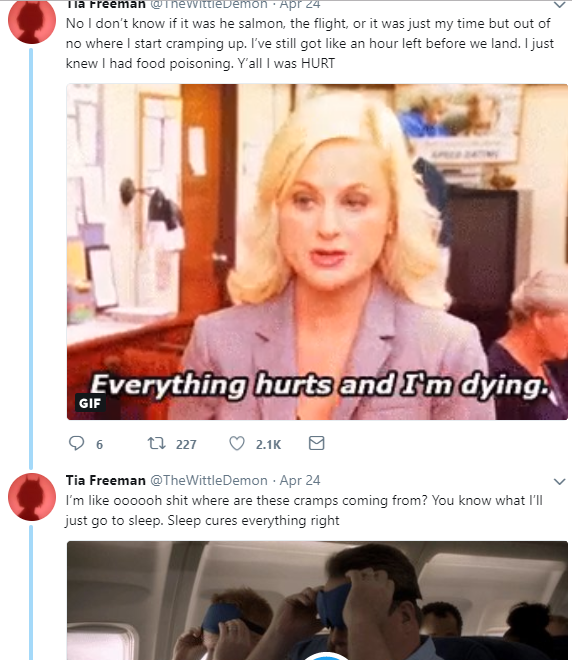Image resolution: width=572 pixels, height=660 pixels.
Task: Click the reply count showing 6
Action: [99, 444]
